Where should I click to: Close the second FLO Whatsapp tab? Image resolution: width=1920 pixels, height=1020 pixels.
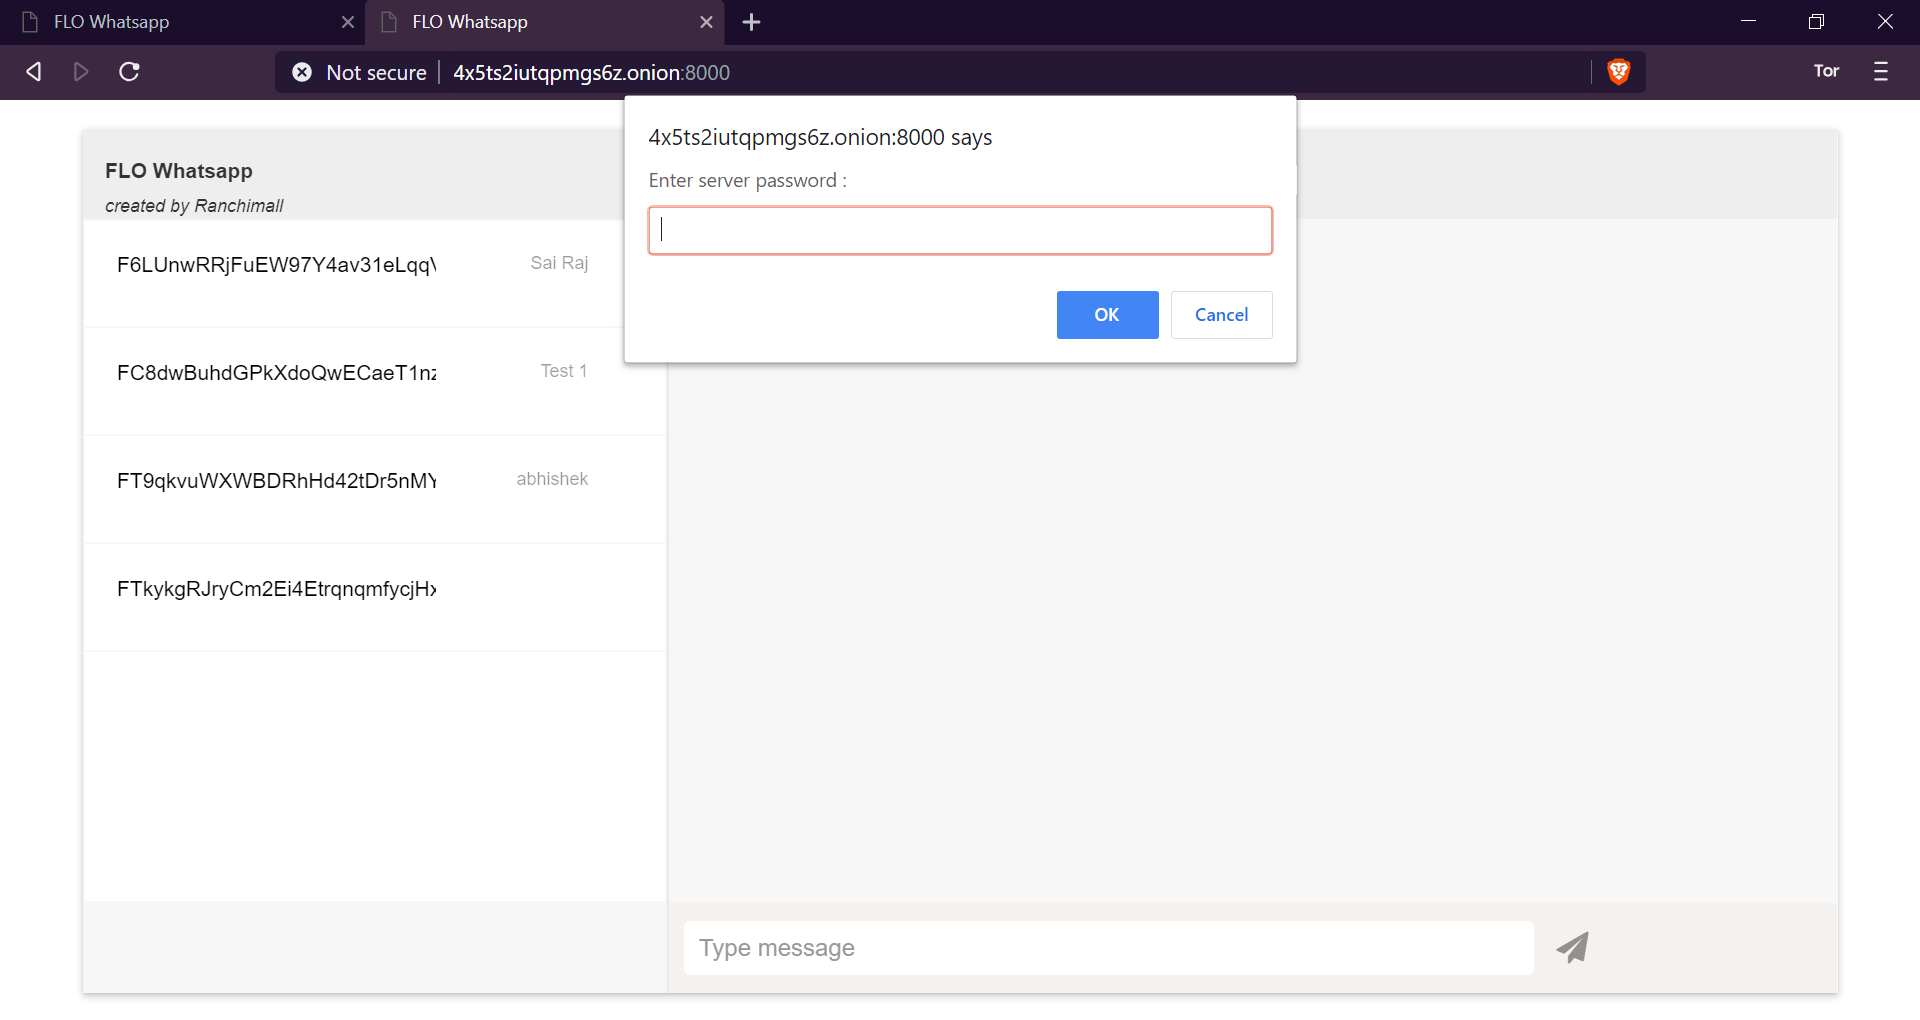tap(706, 22)
